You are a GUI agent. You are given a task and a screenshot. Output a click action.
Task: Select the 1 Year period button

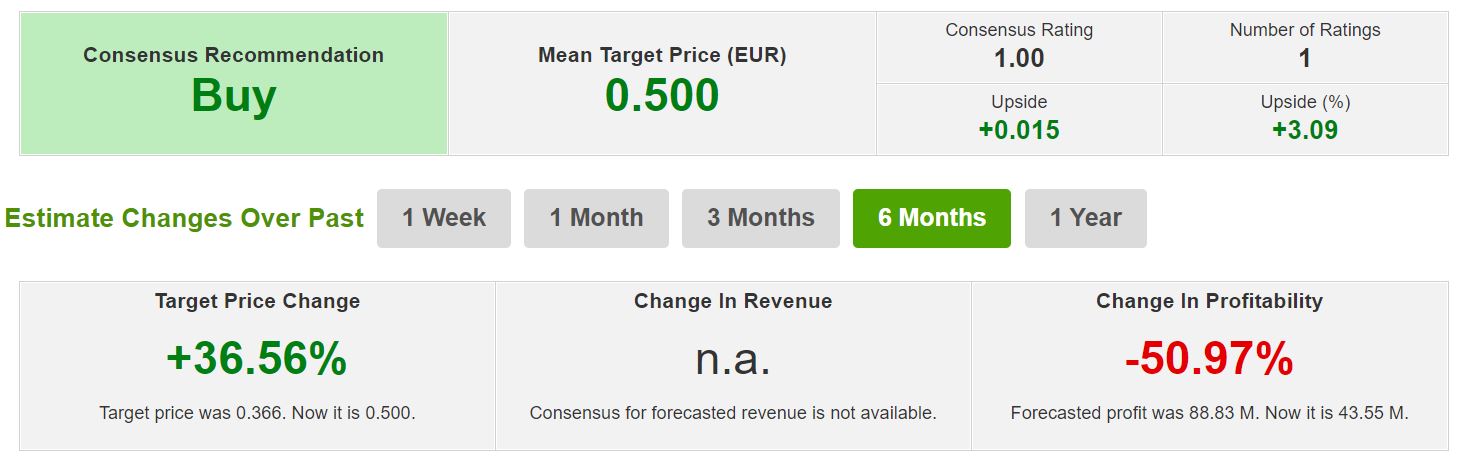click(1085, 218)
